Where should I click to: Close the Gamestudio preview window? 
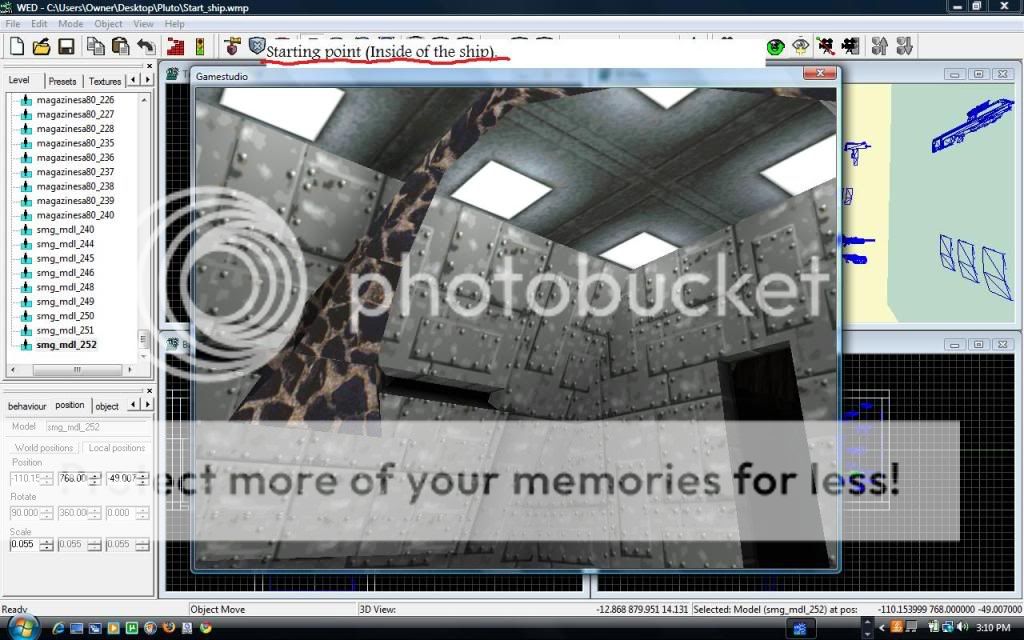point(820,73)
